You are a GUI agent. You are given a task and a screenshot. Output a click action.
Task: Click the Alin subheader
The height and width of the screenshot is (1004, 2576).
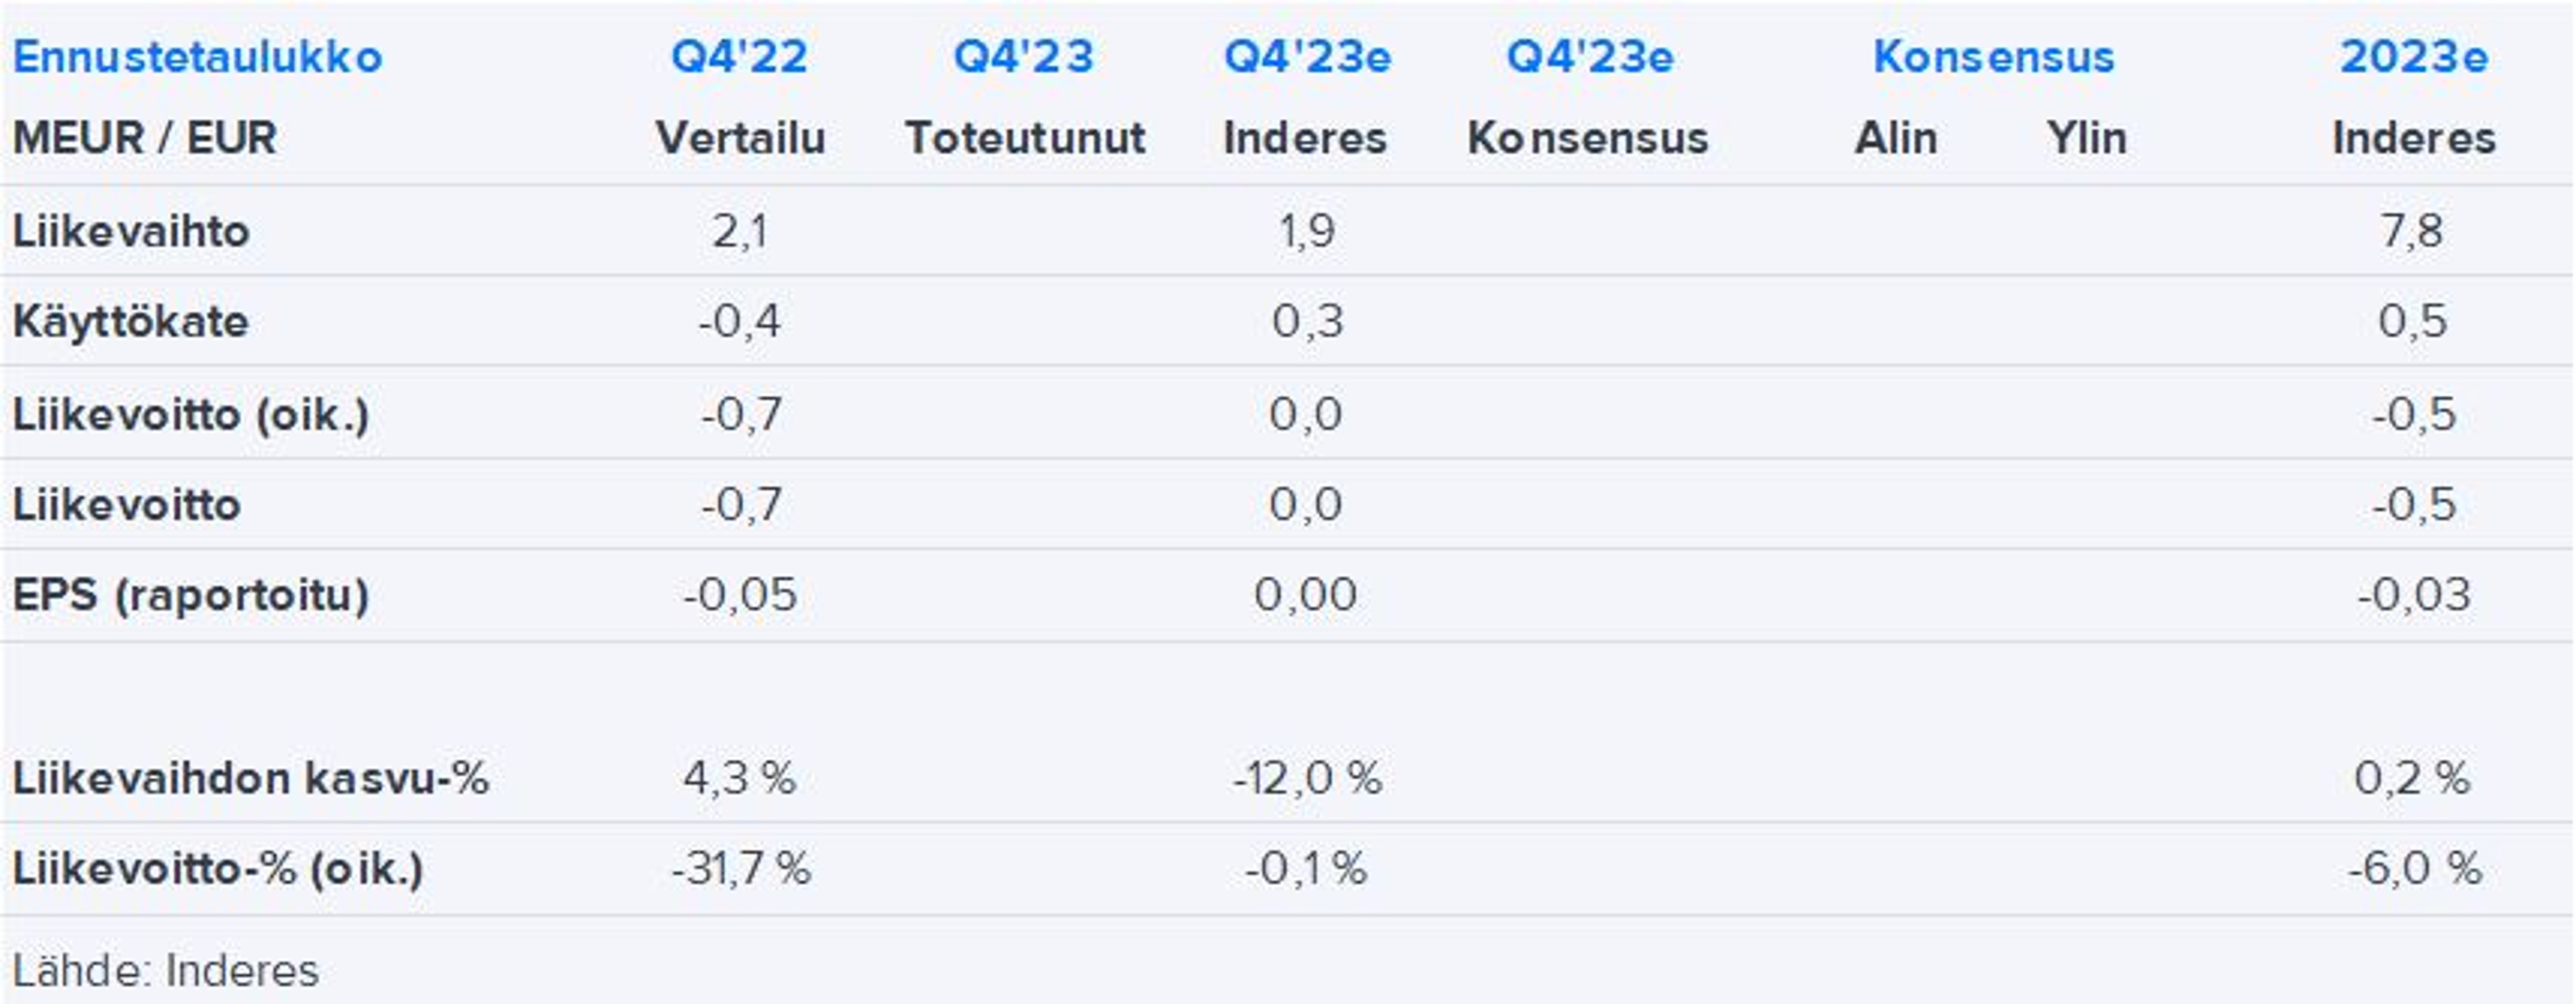click(1895, 138)
